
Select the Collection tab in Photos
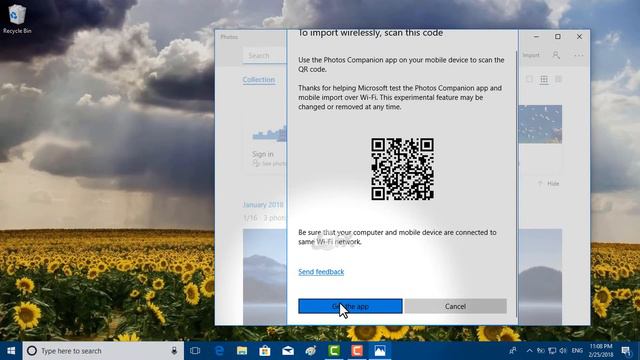point(259,80)
